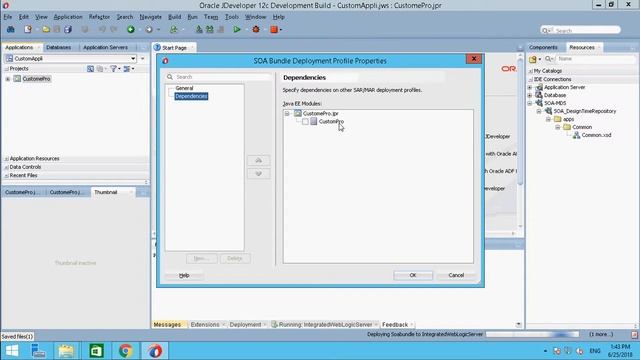
Task: Switch to the Extensions log tab
Action: pos(205,324)
